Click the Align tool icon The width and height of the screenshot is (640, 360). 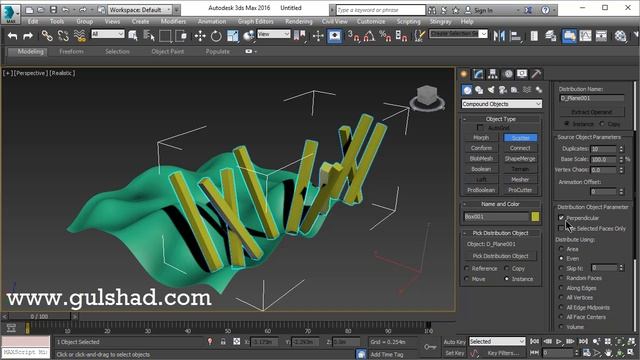click(516, 36)
